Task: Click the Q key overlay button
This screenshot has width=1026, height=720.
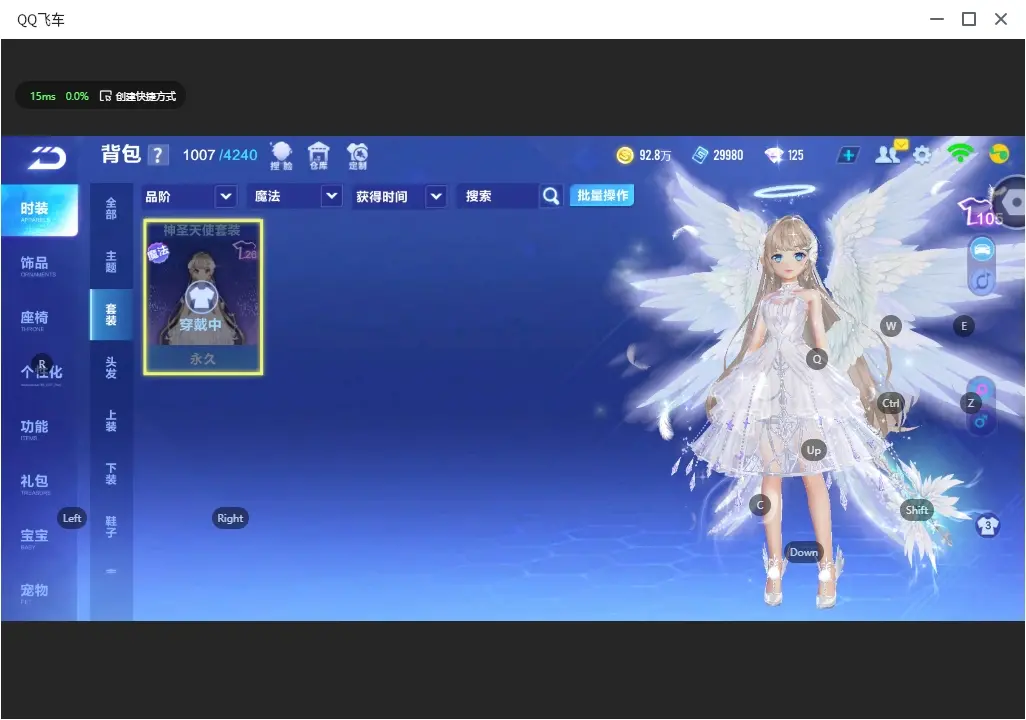Action: [817, 359]
